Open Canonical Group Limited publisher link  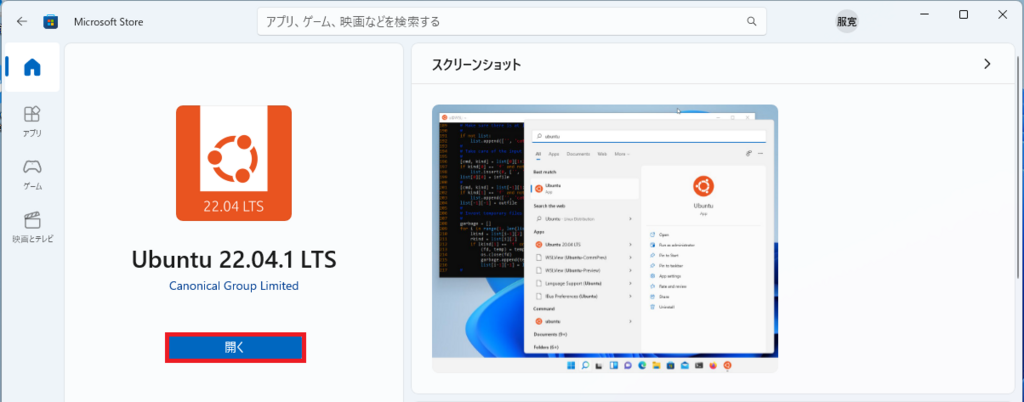[234, 286]
